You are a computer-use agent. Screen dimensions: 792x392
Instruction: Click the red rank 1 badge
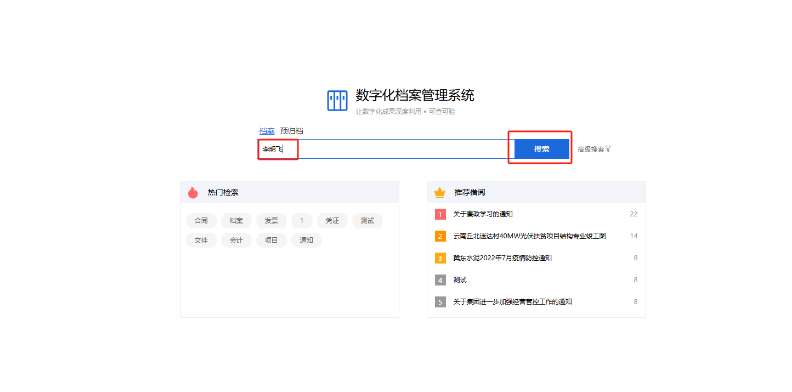pos(440,214)
